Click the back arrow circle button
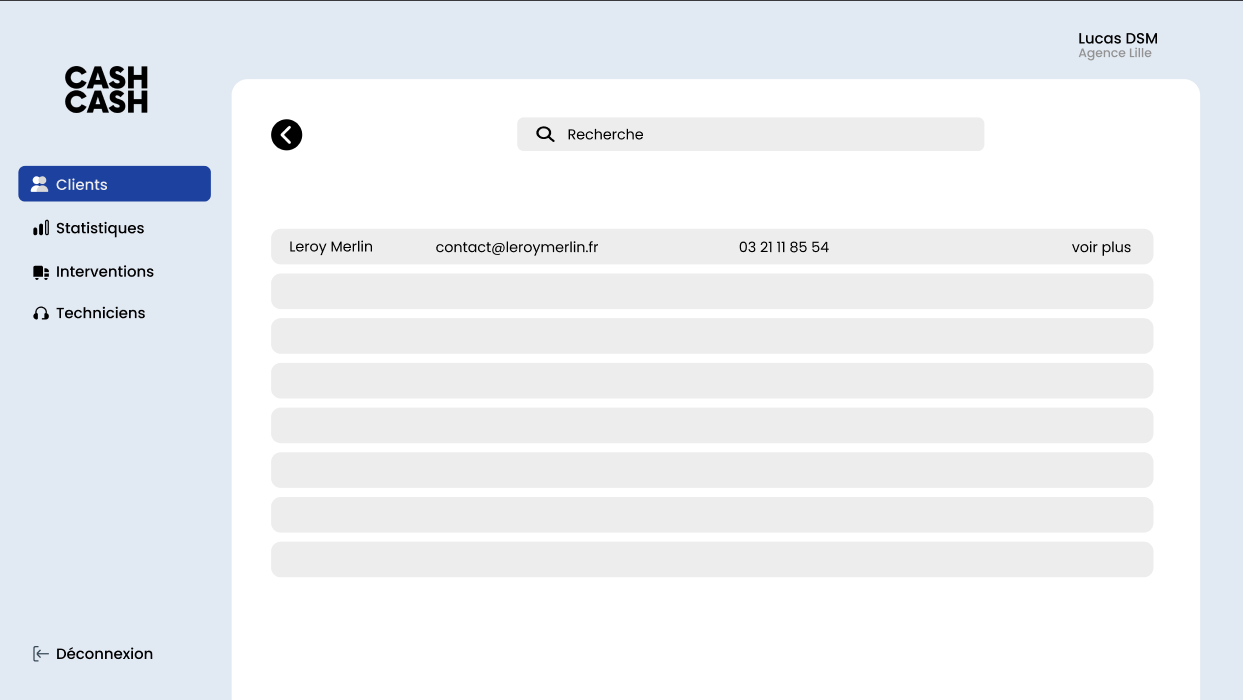The width and height of the screenshot is (1243, 700). (286, 135)
